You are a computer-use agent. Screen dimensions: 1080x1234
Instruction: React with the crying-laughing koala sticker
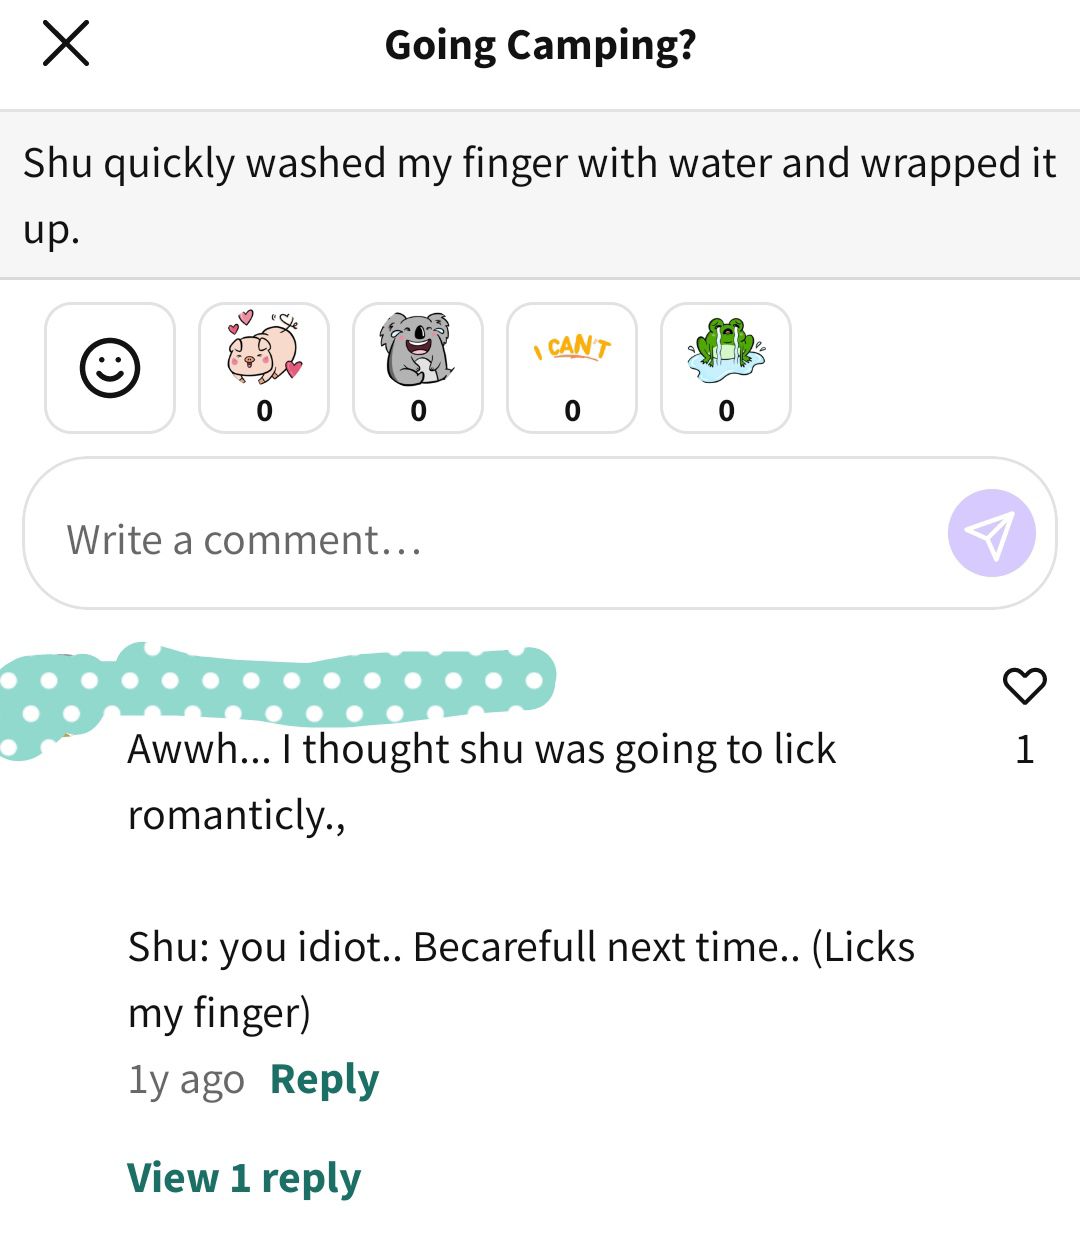pos(418,368)
